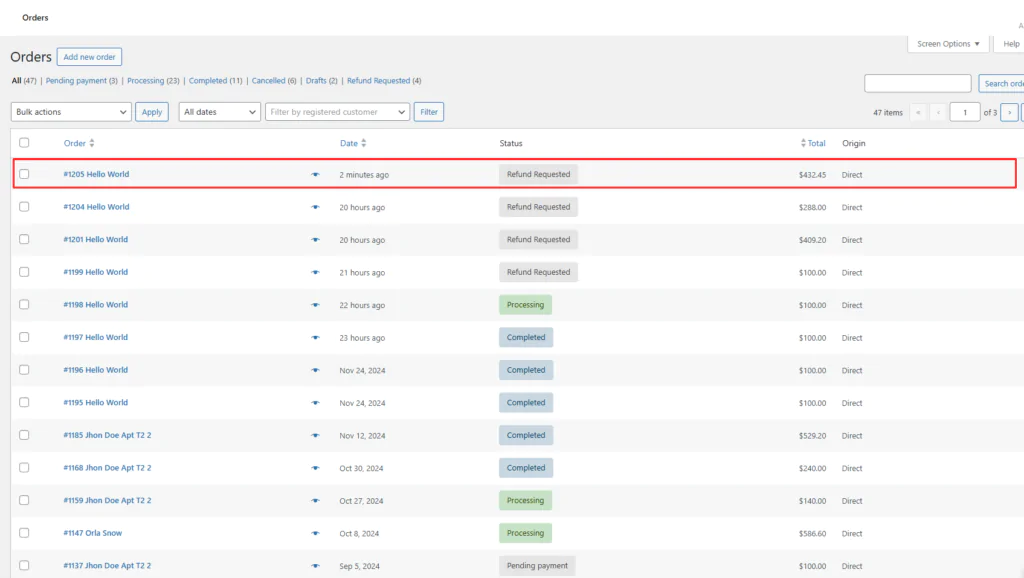The height and width of the screenshot is (578, 1024).
Task: Click the Search orders button
Action: click(x=1001, y=84)
